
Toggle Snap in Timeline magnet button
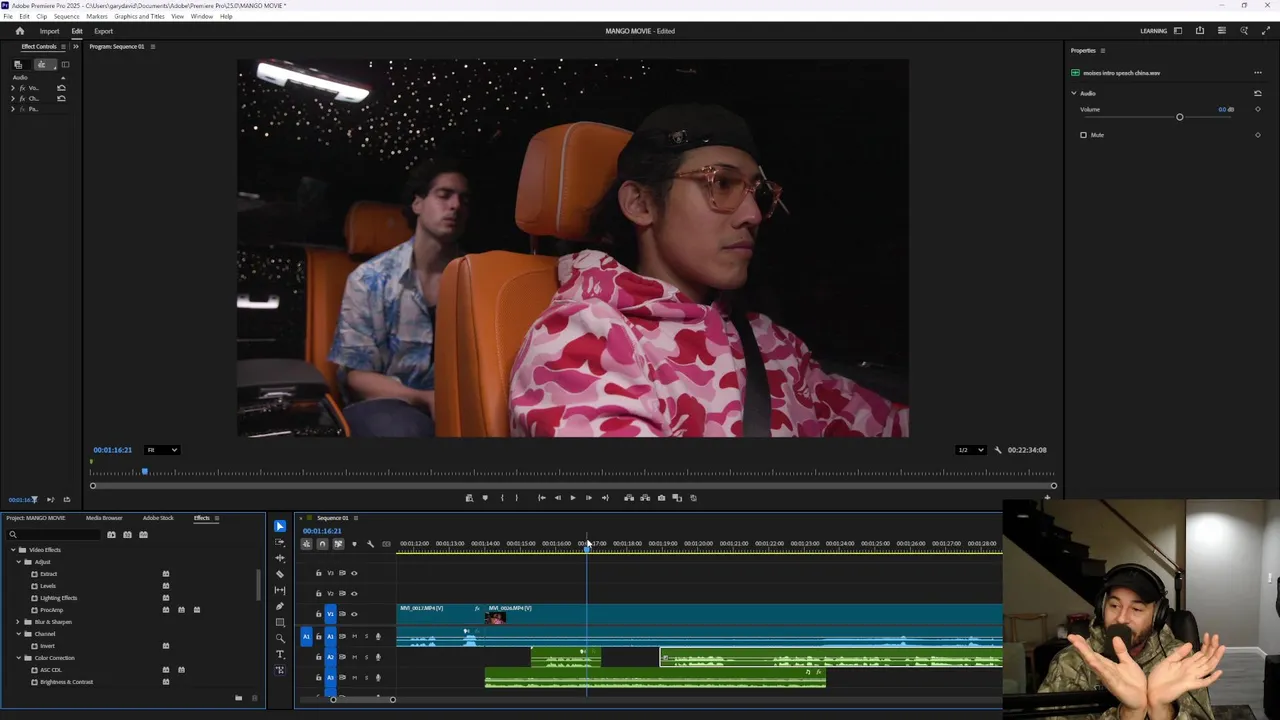[322, 544]
